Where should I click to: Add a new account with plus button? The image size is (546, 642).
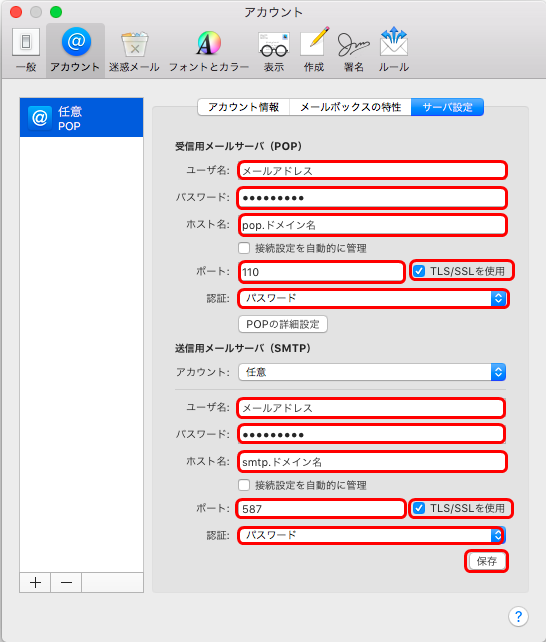[x=35, y=582]
